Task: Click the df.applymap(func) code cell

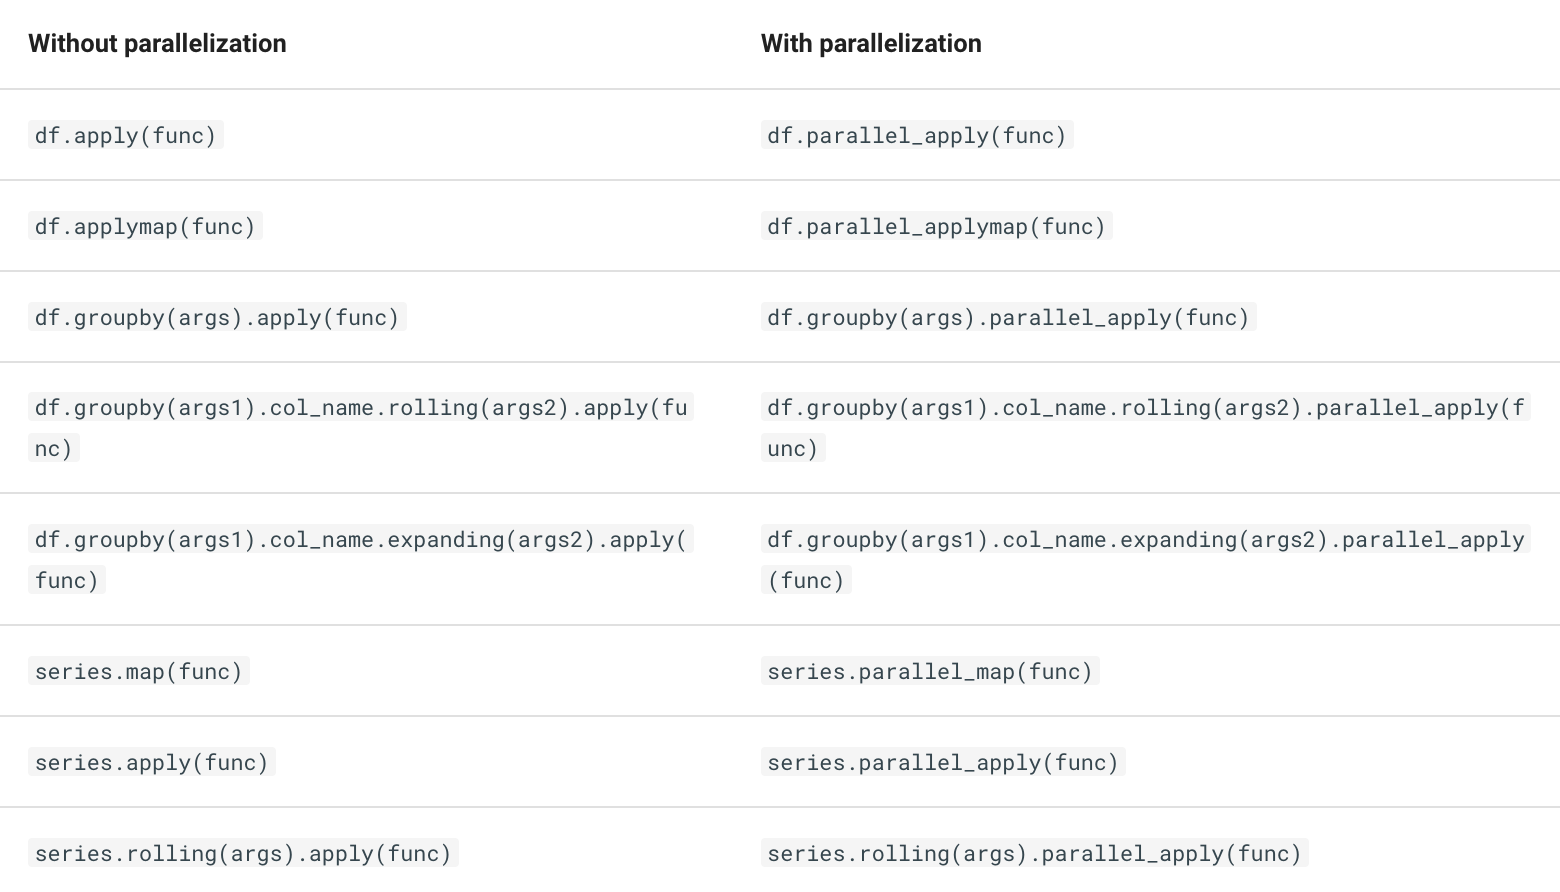Action: tap(145, 226)
